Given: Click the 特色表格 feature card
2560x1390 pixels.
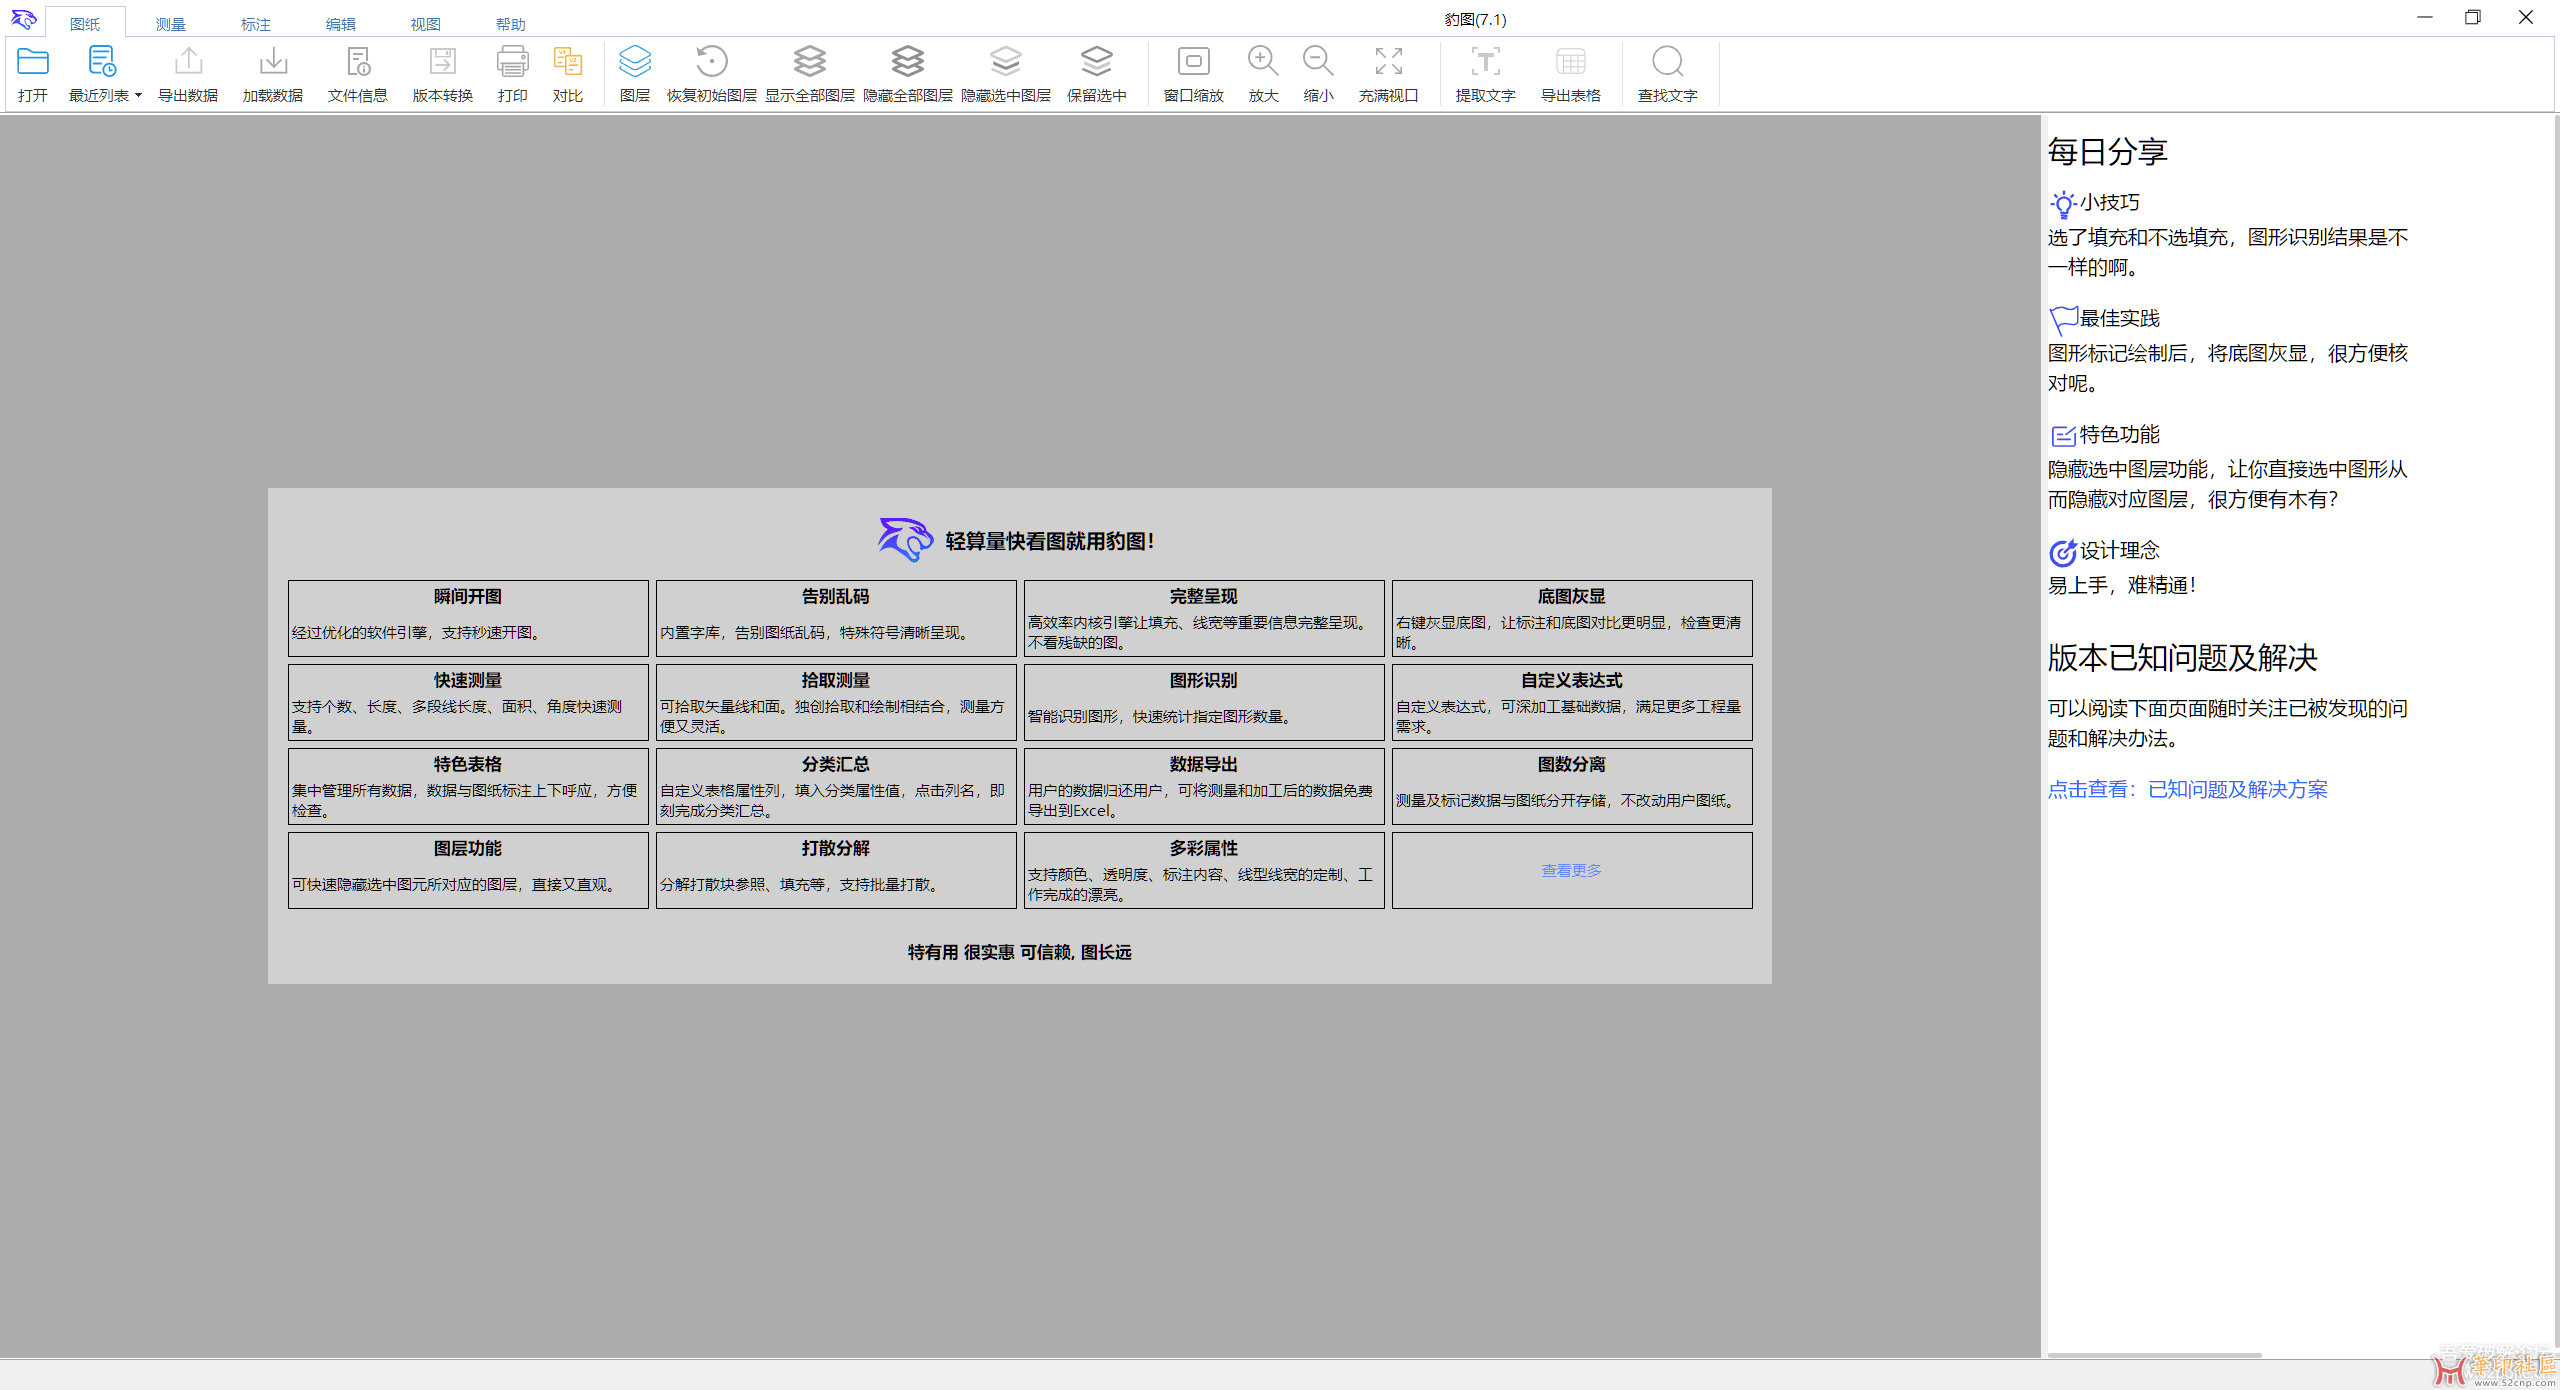Looking at the screenshot, I should (x=468, y=786).
